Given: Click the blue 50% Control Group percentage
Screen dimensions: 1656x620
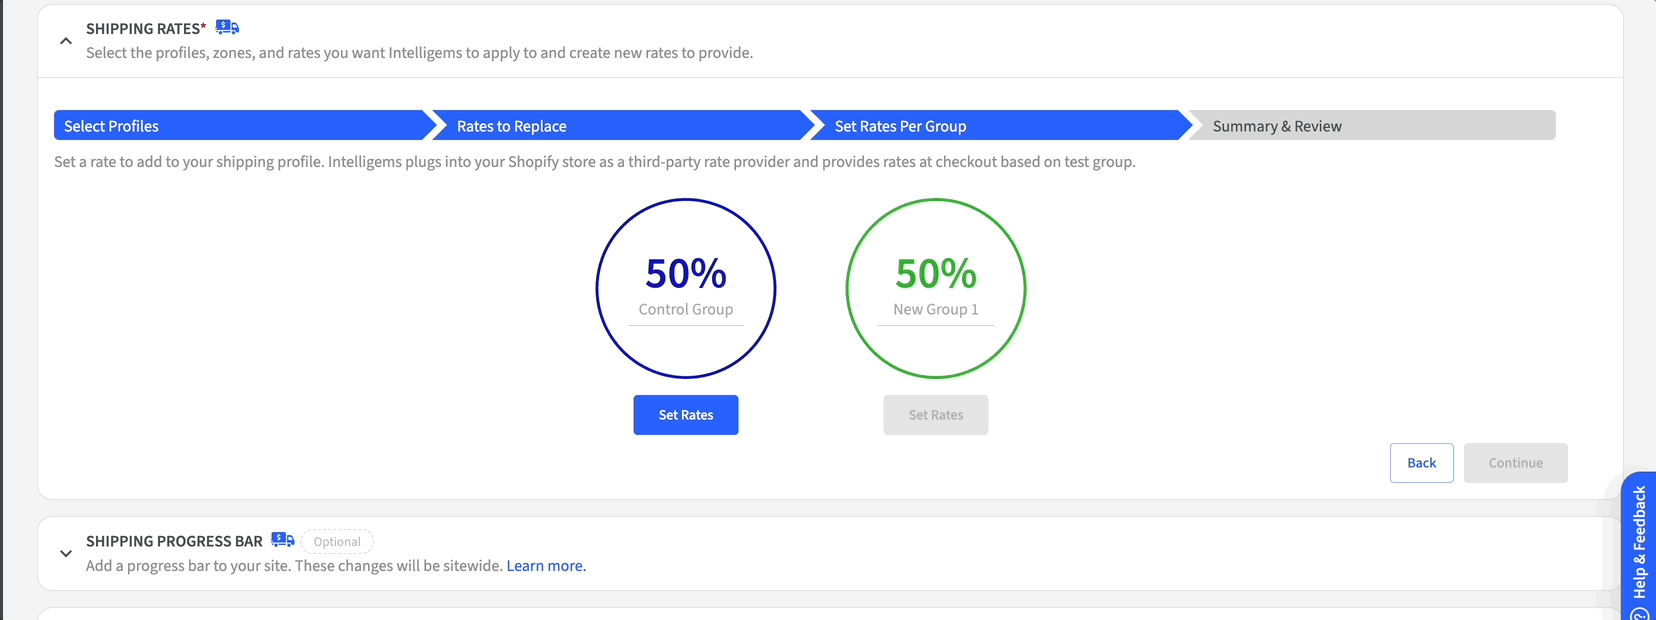Looking at the screenshot, I should [686, 273].
